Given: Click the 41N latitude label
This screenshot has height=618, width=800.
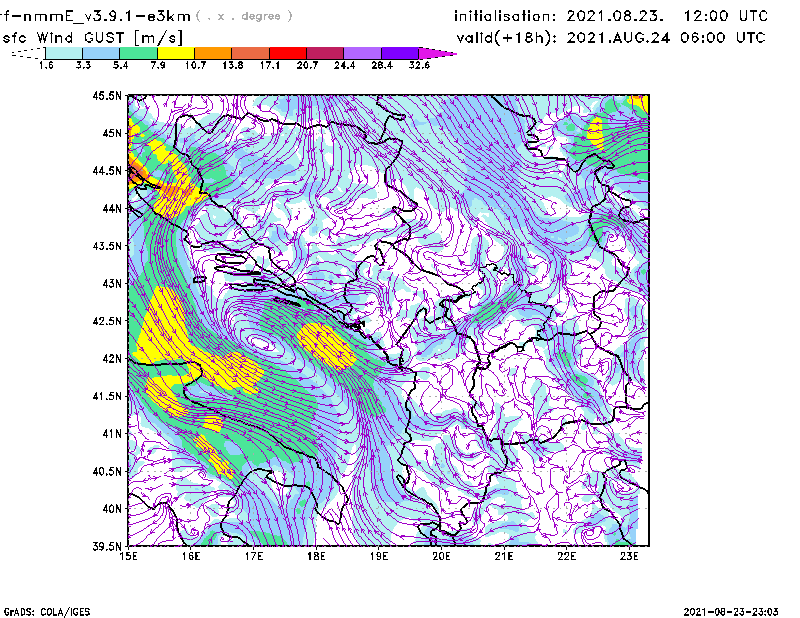Looking at the screenshot, I should tap(112, 433).
